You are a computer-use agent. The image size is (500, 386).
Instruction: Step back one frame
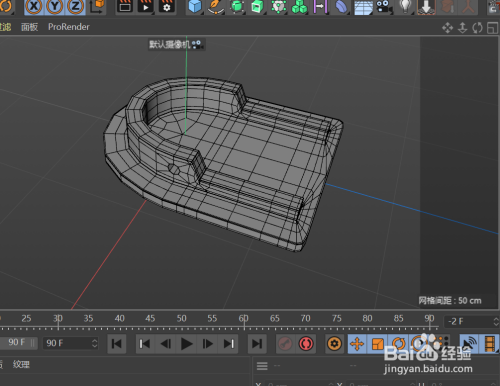pyautogui.click(x=166, y=344)
